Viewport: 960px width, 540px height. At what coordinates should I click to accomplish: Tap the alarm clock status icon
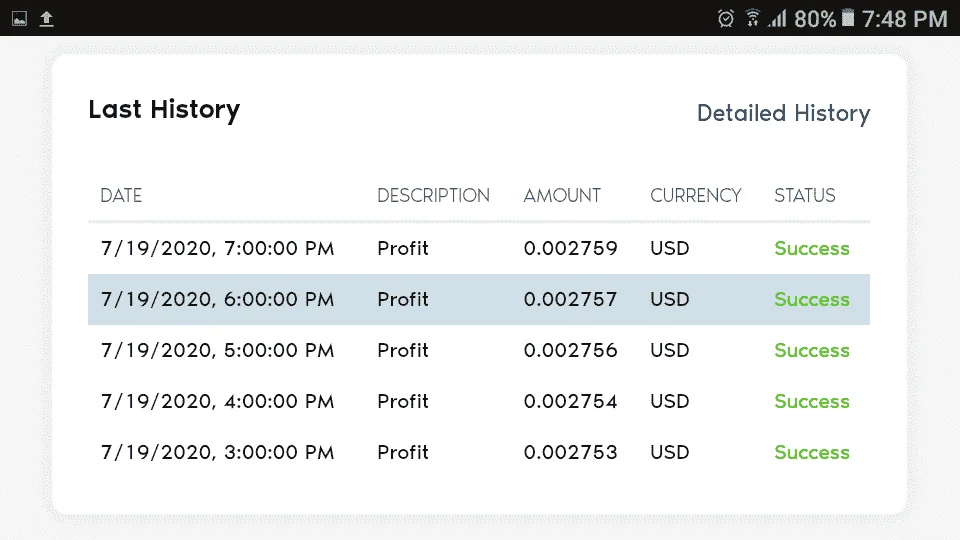tap(726, 18)
